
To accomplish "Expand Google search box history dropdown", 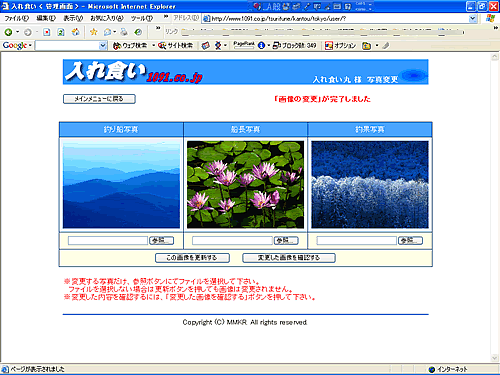I will pos(103,45).
